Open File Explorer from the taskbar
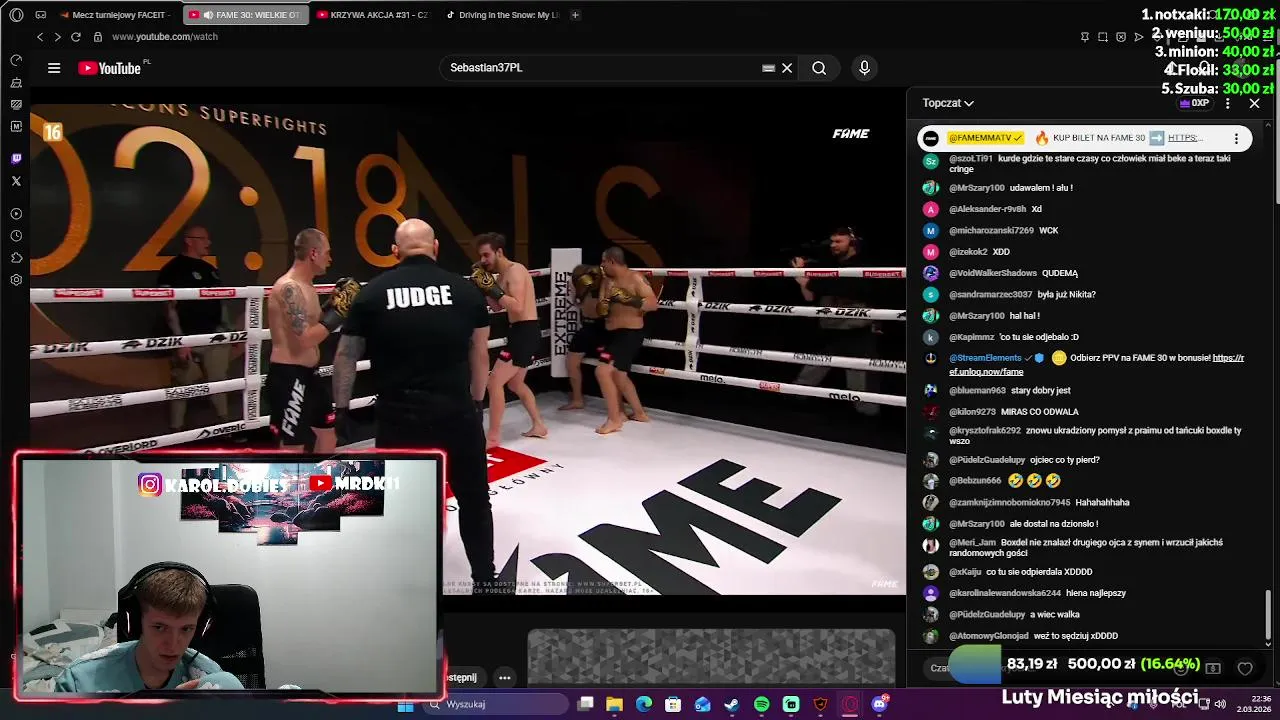The image size is (1280, 720). tap(615, 705)
